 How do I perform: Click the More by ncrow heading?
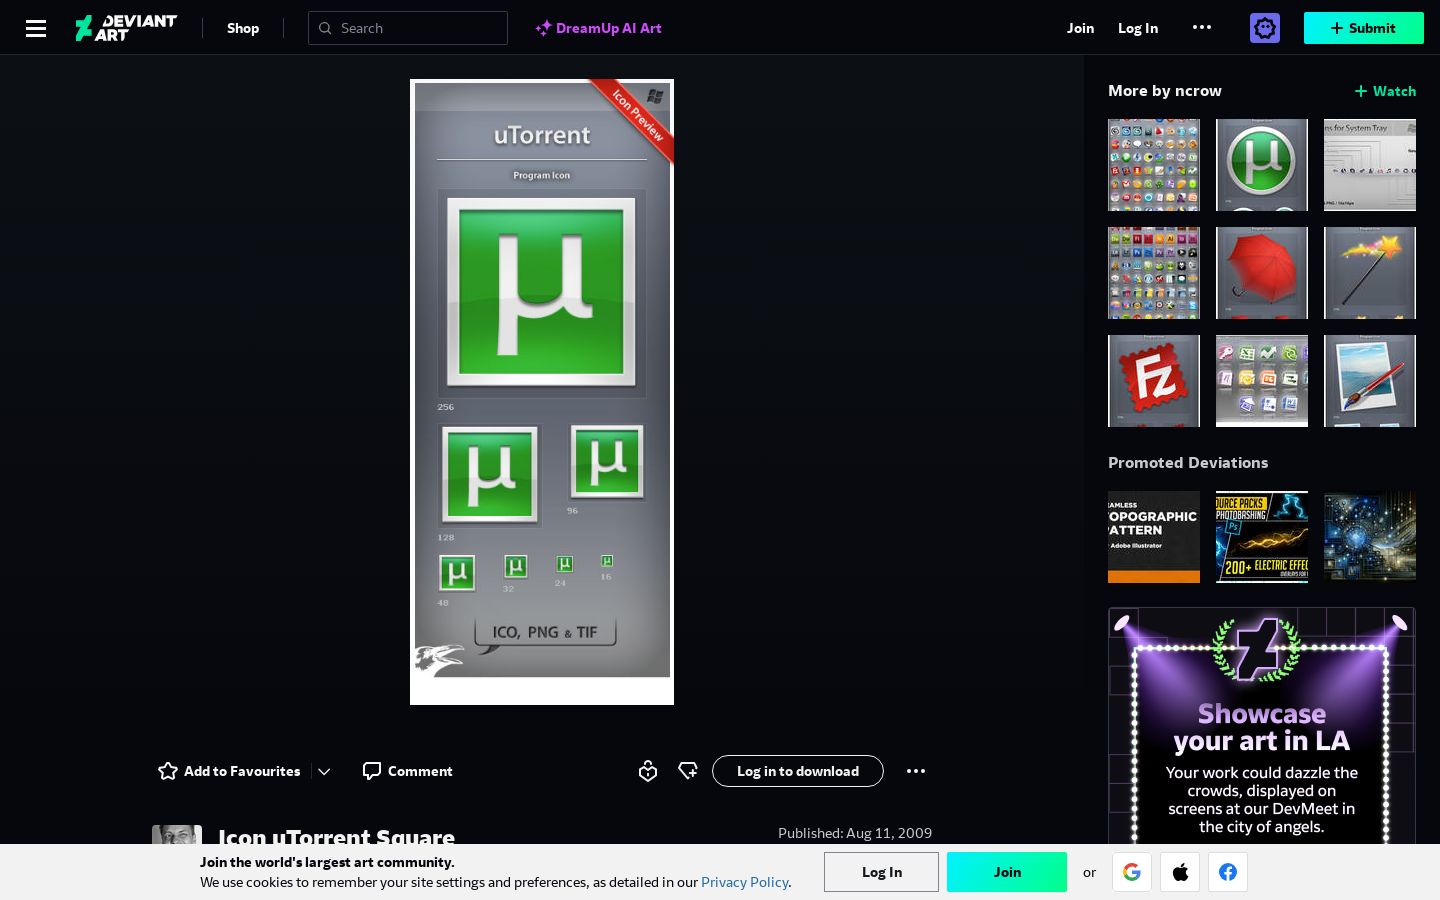point(1165,91)
